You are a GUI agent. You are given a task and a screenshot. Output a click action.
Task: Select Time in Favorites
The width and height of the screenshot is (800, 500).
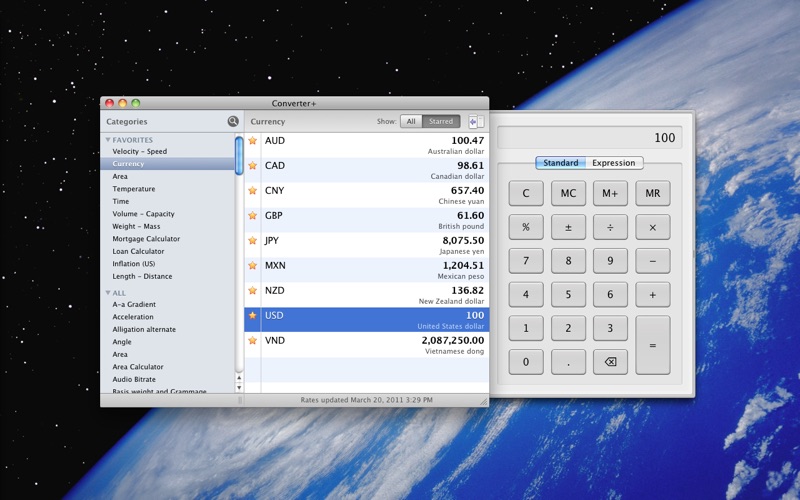coord(121,202)
